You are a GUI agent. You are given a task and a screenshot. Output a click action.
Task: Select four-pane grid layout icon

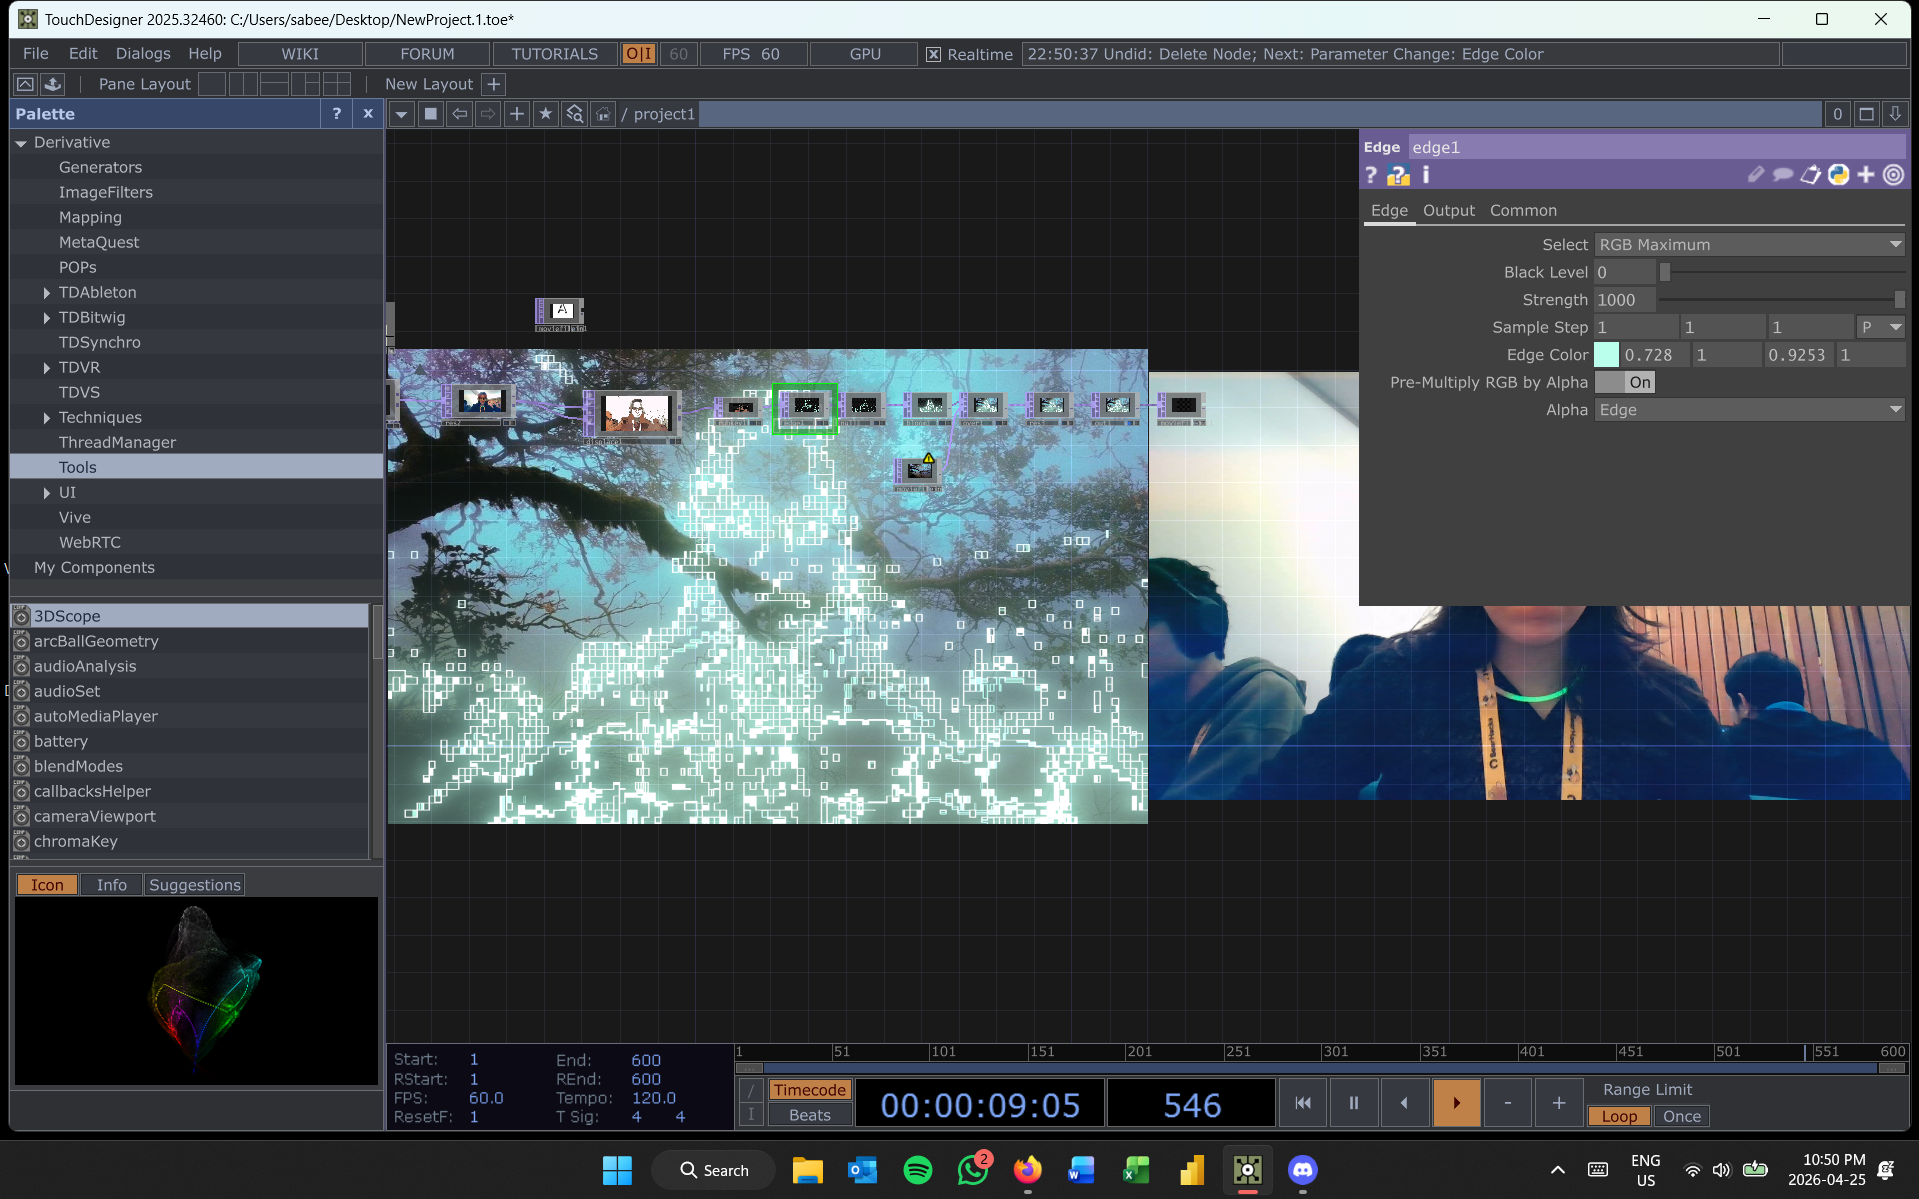point(337,84)
